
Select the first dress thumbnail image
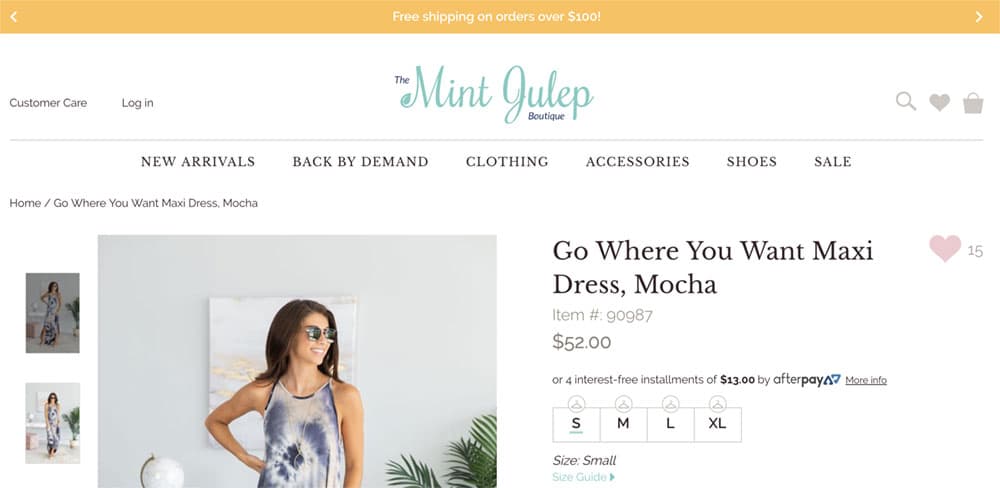[52, 313]
